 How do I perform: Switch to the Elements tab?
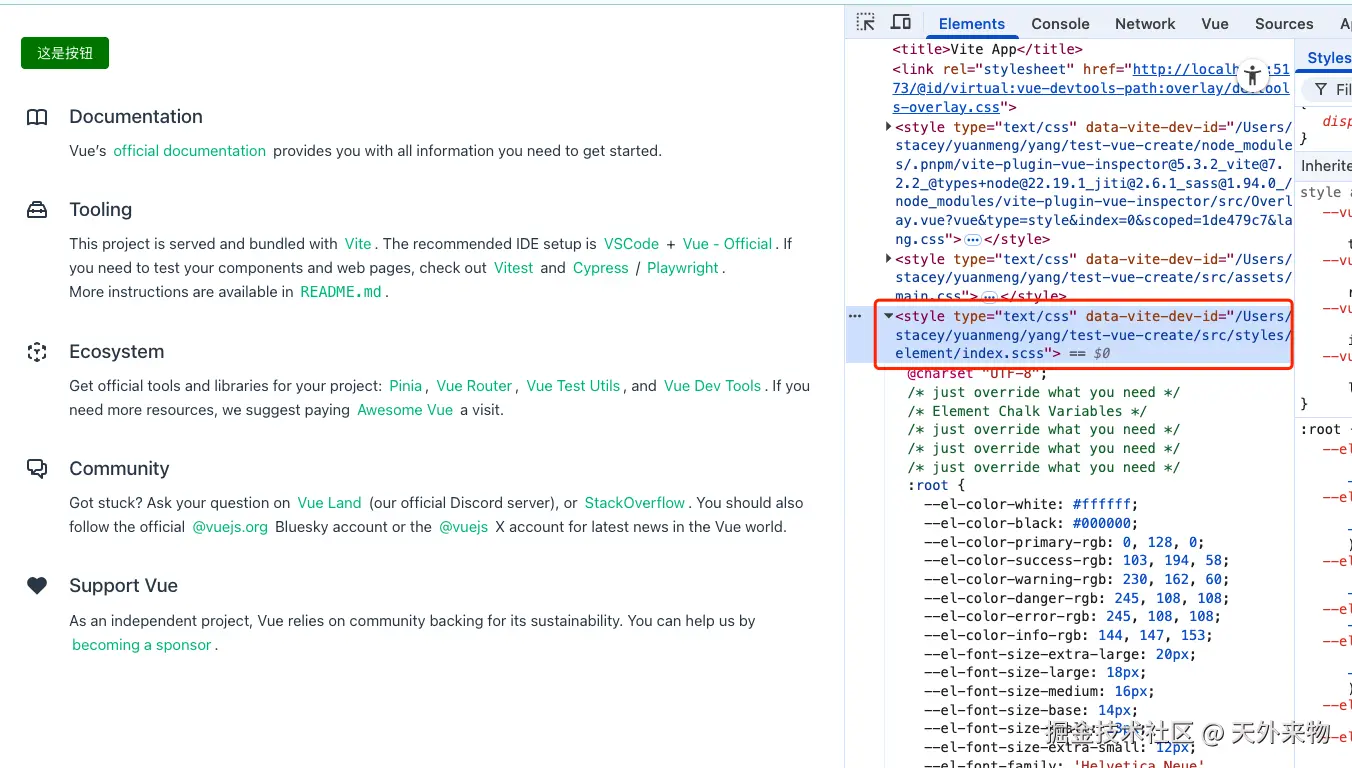tap(971, 24)
